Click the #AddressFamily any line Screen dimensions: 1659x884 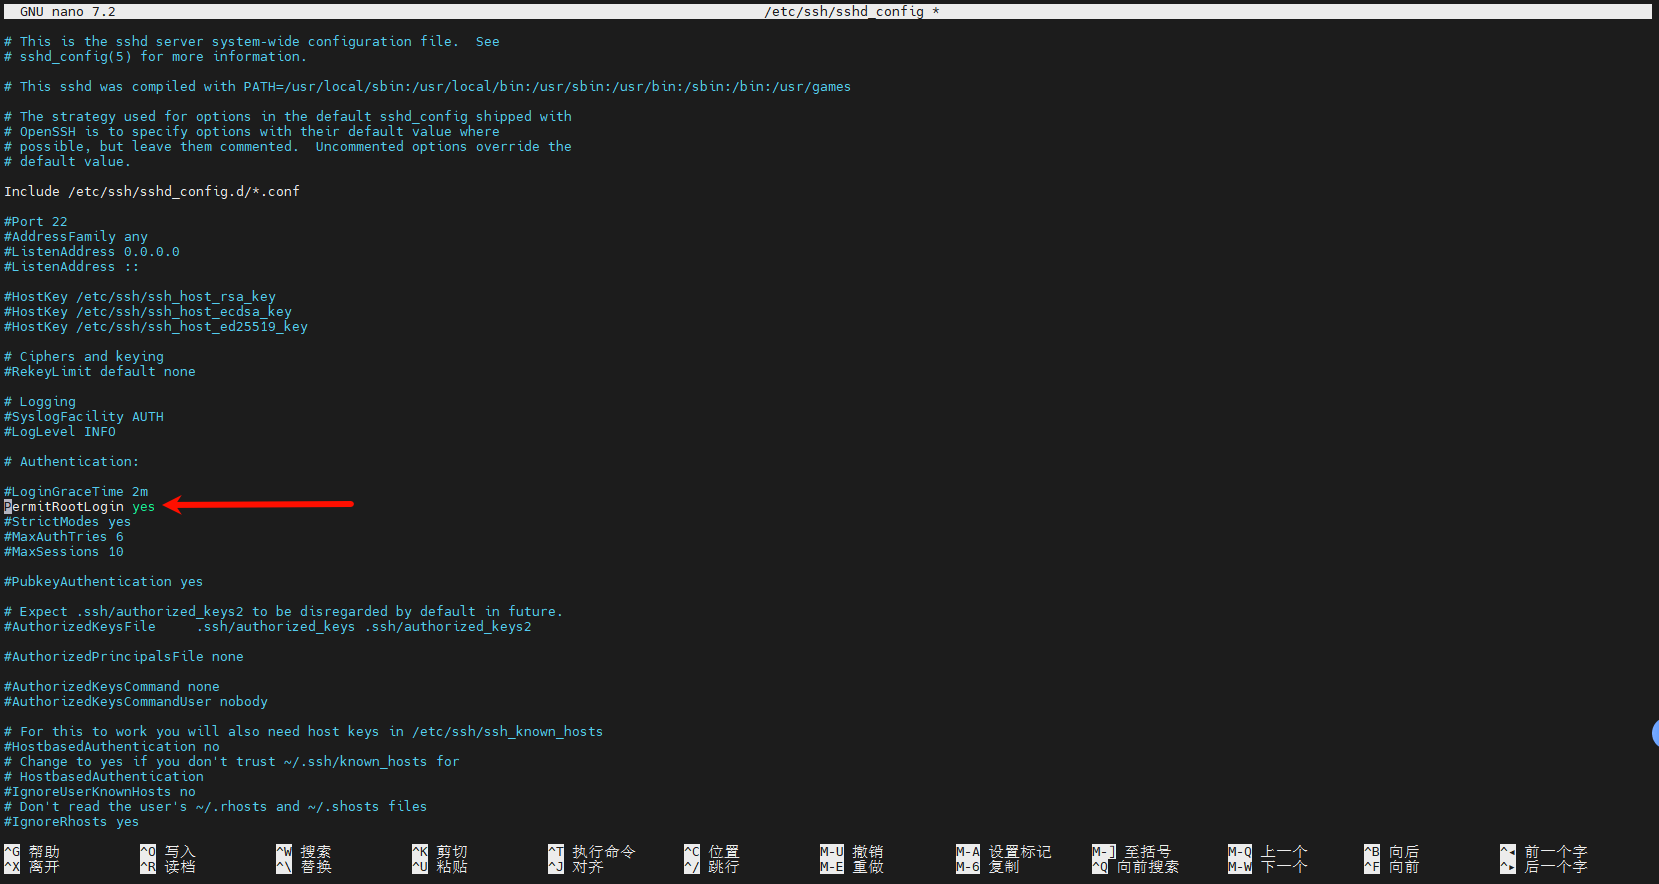click(76, 237)
